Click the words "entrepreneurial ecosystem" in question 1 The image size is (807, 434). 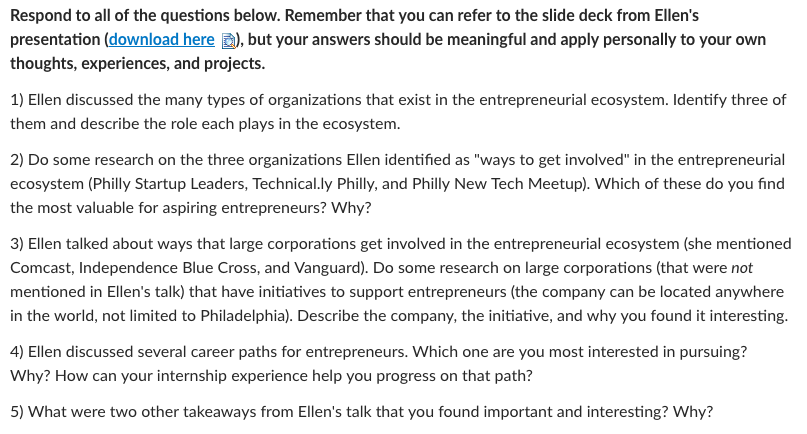coord(572,99)
